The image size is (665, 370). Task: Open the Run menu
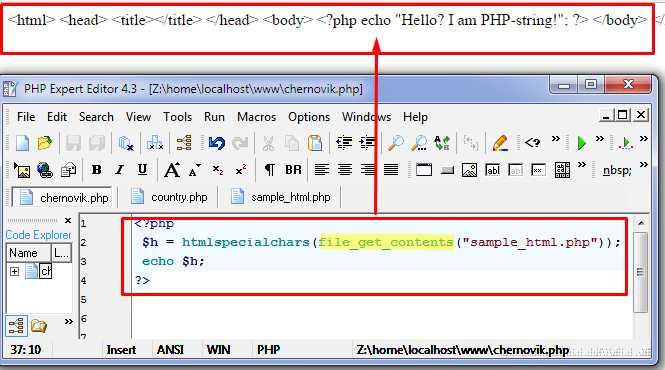(x=214, y=117)
